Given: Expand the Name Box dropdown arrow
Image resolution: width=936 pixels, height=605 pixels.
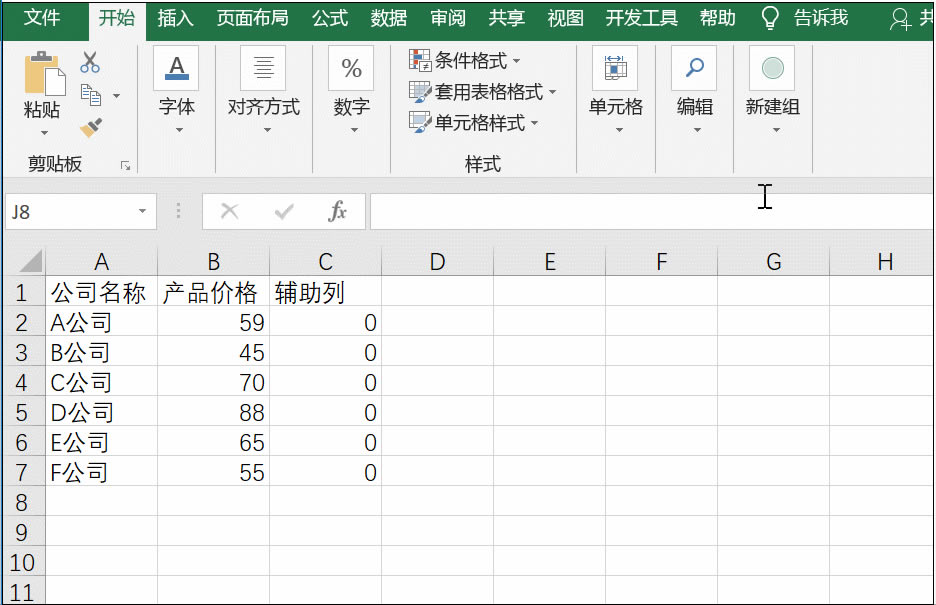Looking at the screenshot, I should [x=143, y=212].
